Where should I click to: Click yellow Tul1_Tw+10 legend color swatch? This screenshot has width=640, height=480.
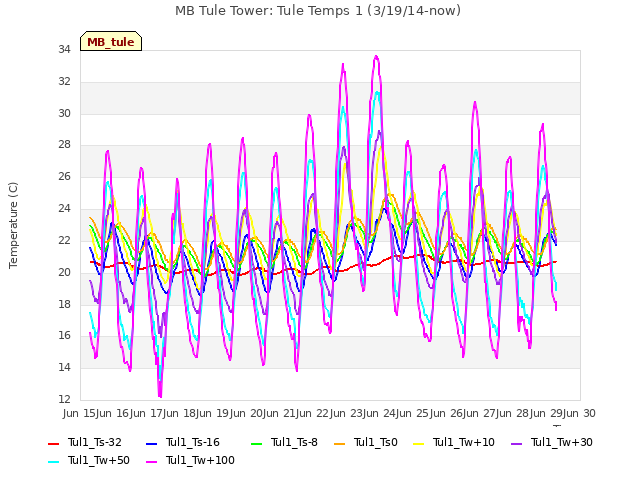(x=419, y=444)
